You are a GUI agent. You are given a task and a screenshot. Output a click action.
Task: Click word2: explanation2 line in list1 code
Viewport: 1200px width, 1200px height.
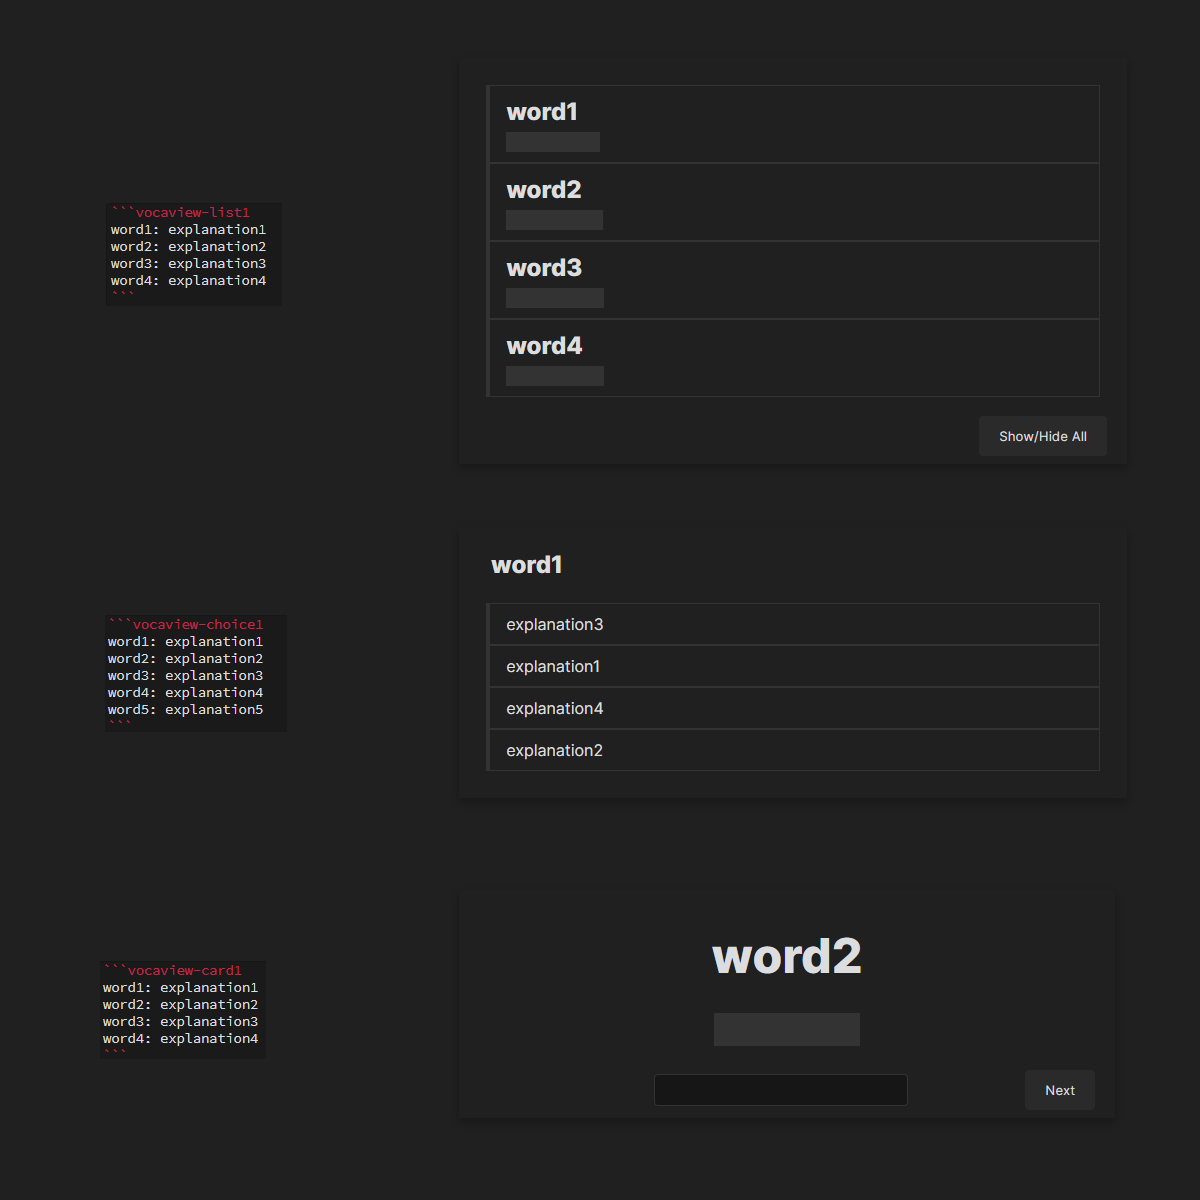(x=189, y=246)
